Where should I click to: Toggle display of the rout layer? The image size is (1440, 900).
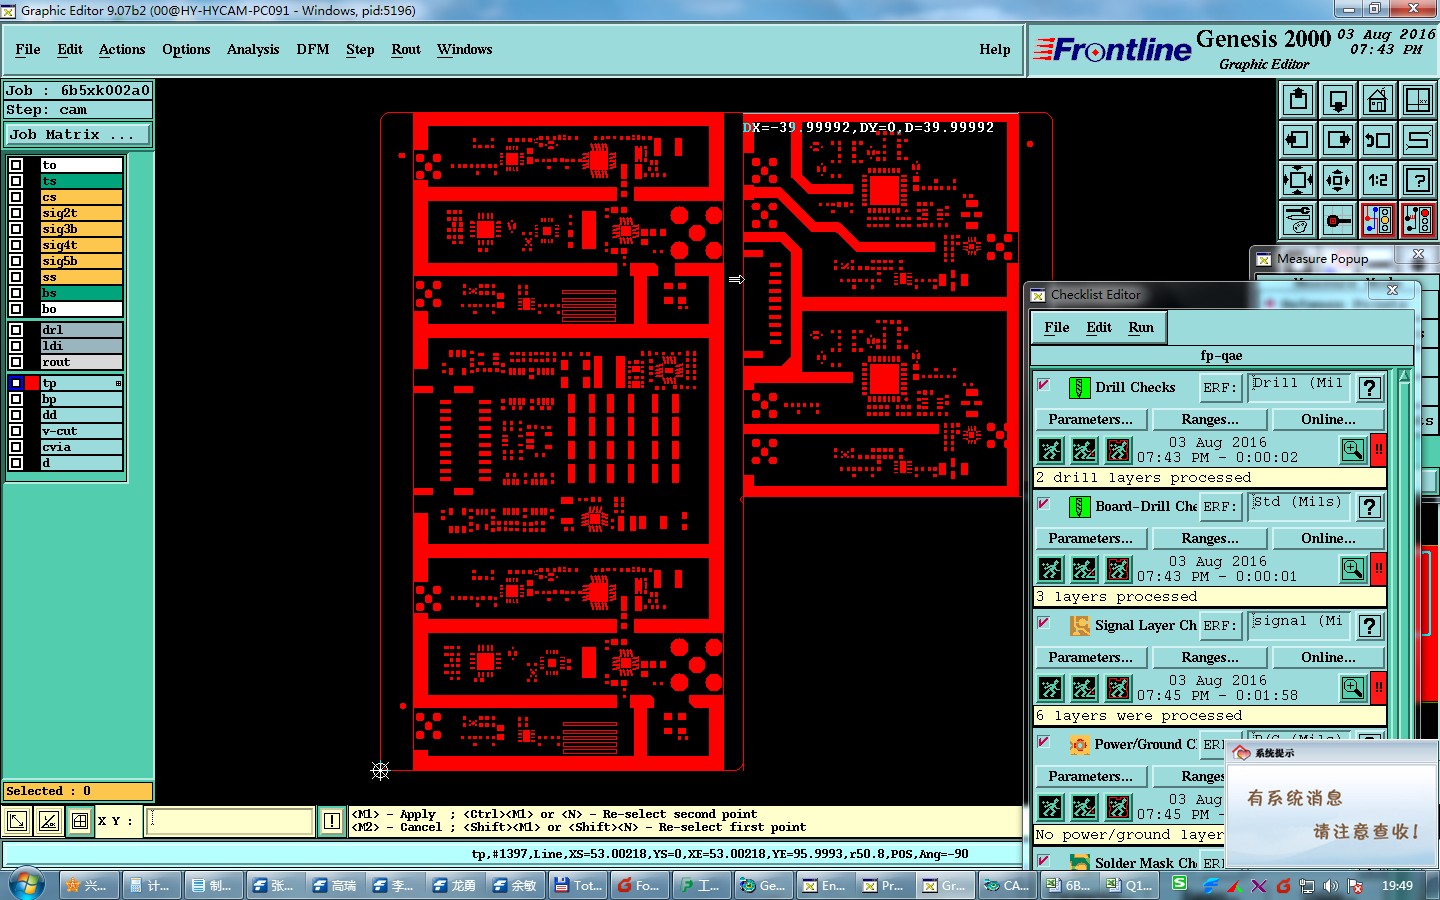click(x=16, y=362)
